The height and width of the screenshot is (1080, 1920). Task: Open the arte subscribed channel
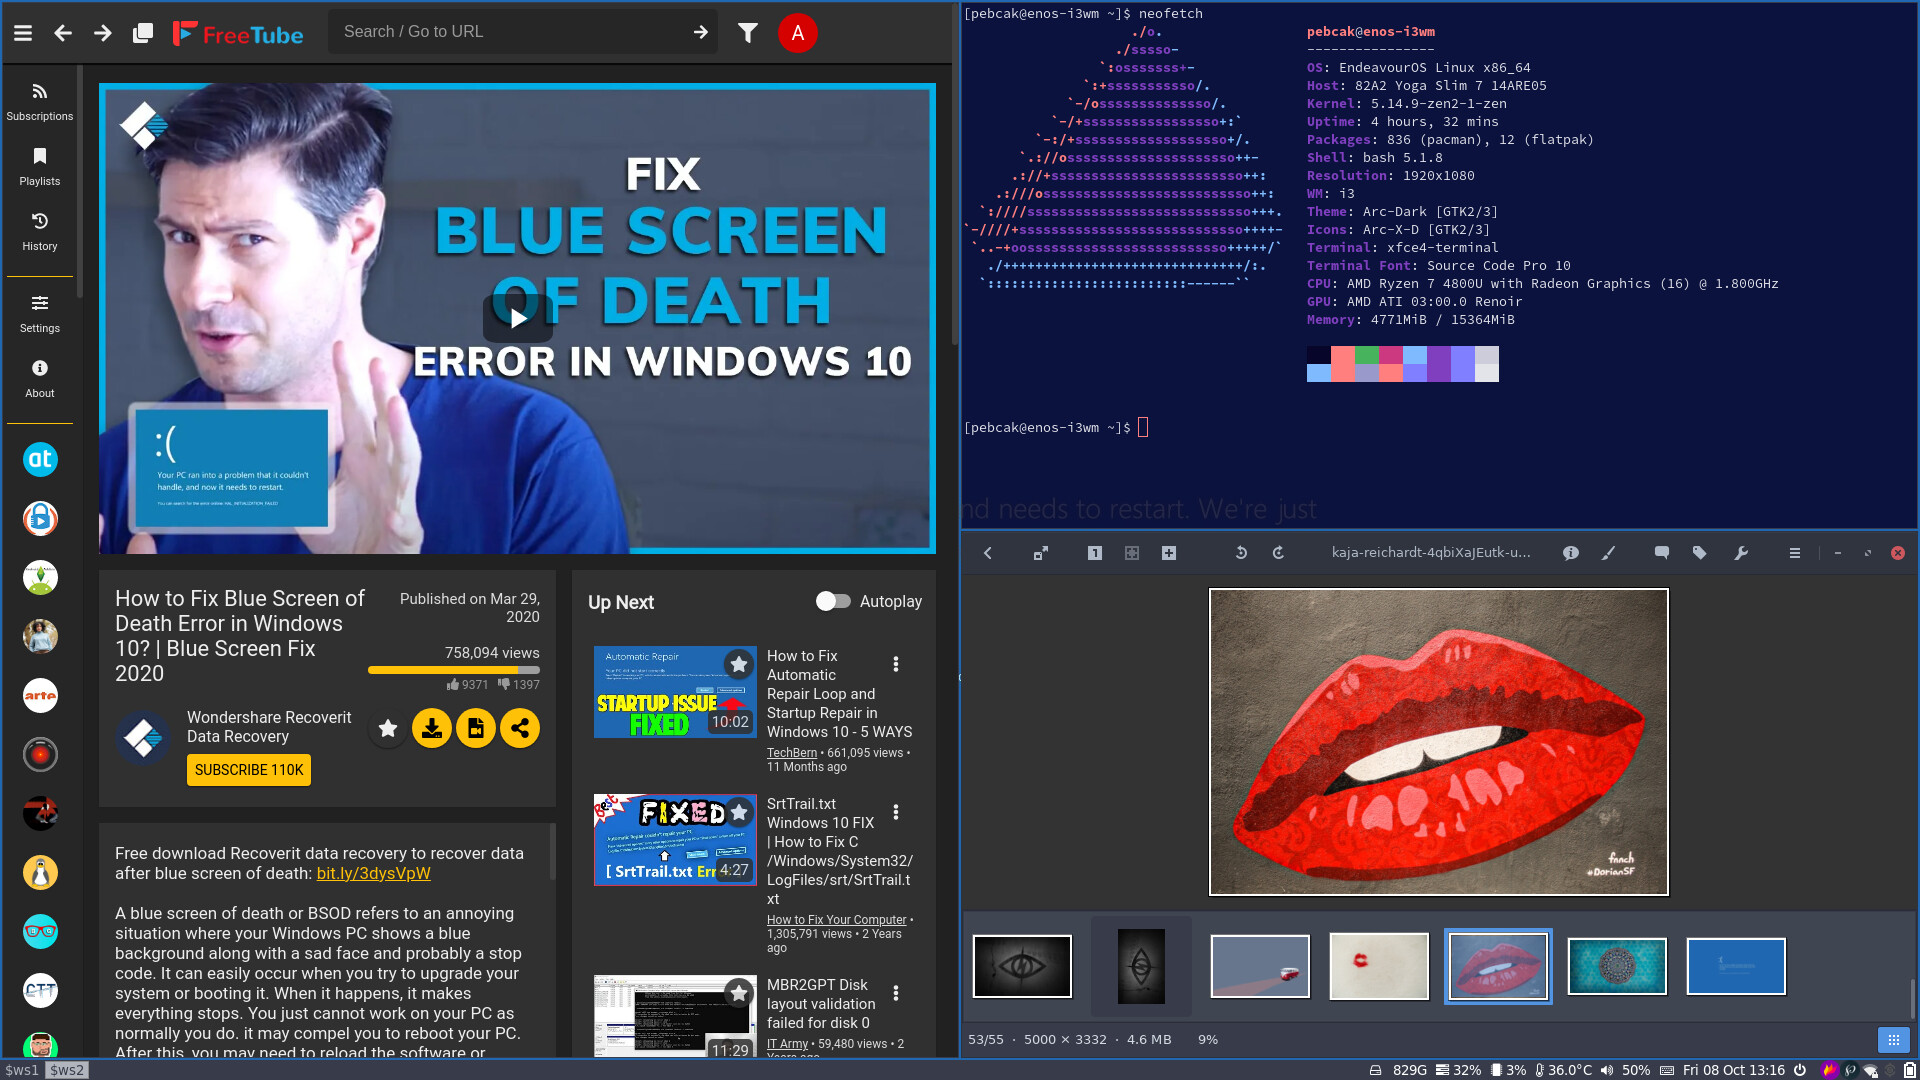(x=40, y=695)
